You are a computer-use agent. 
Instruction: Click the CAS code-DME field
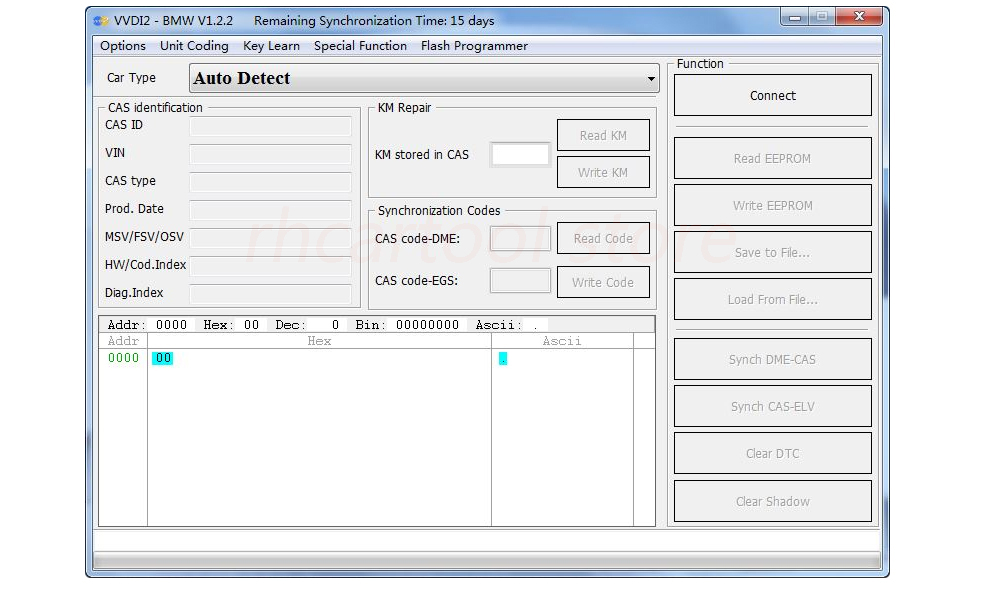coord(520,239)
